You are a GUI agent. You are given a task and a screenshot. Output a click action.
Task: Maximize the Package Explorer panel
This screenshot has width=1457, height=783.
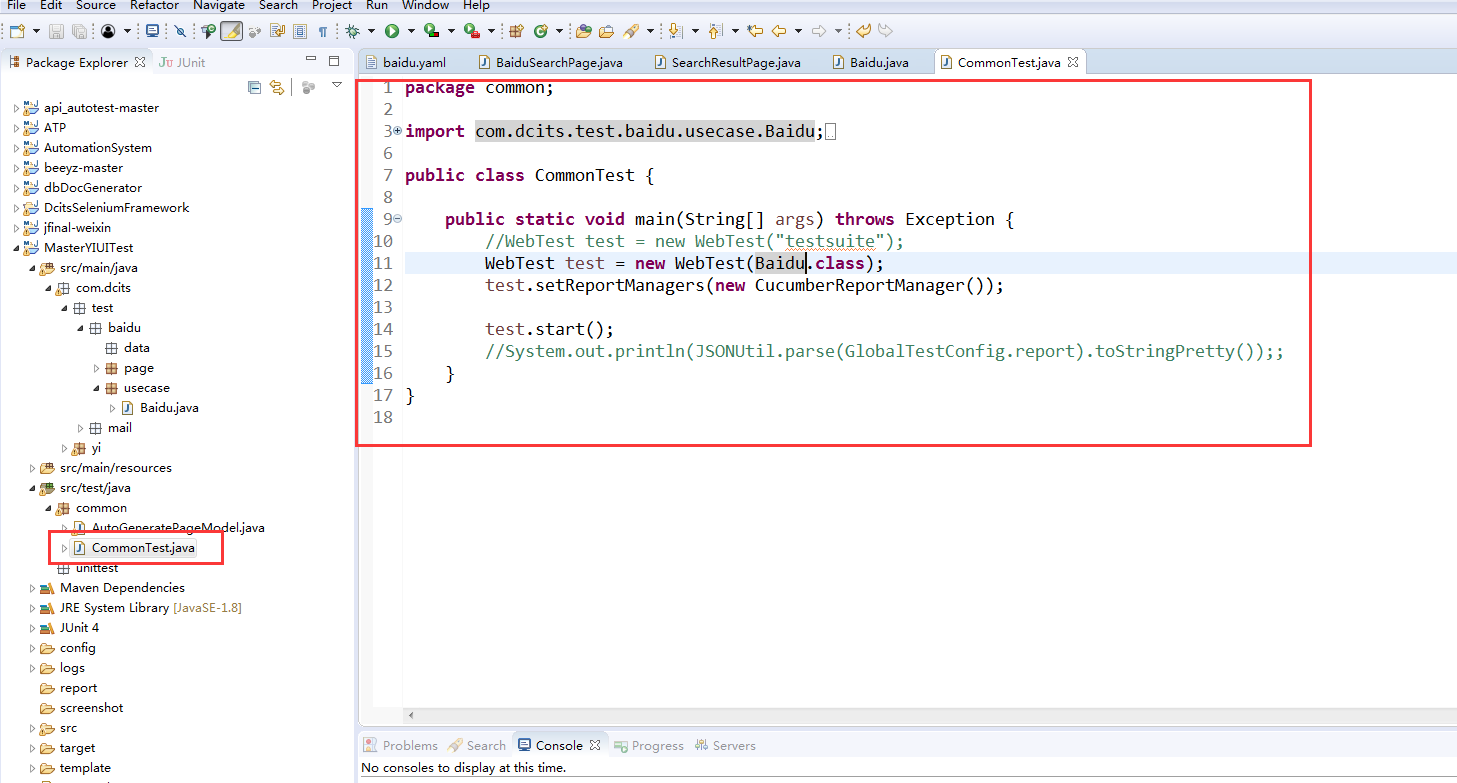click(x=334, y=61)
